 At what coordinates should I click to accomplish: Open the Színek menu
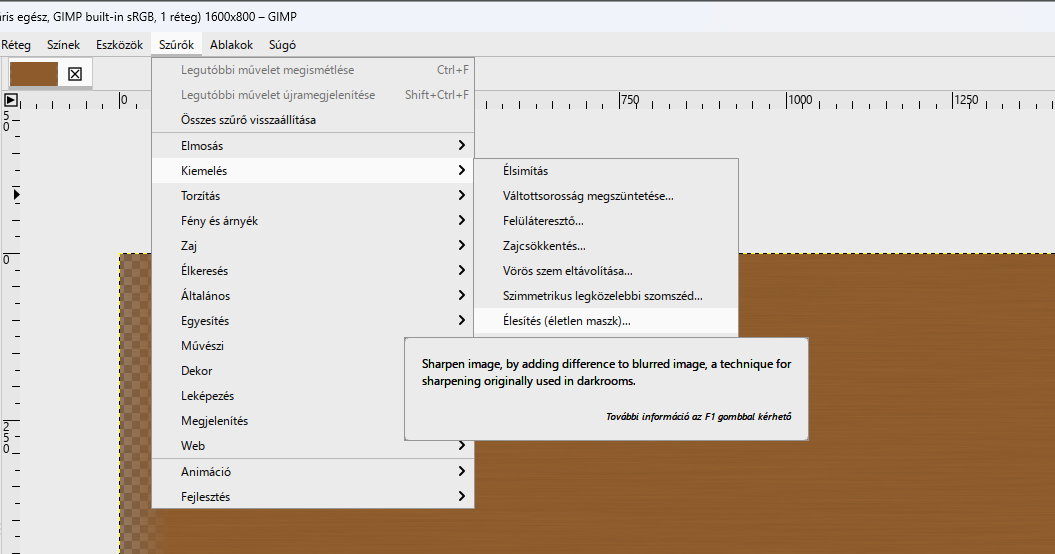[x=63, y=45]
